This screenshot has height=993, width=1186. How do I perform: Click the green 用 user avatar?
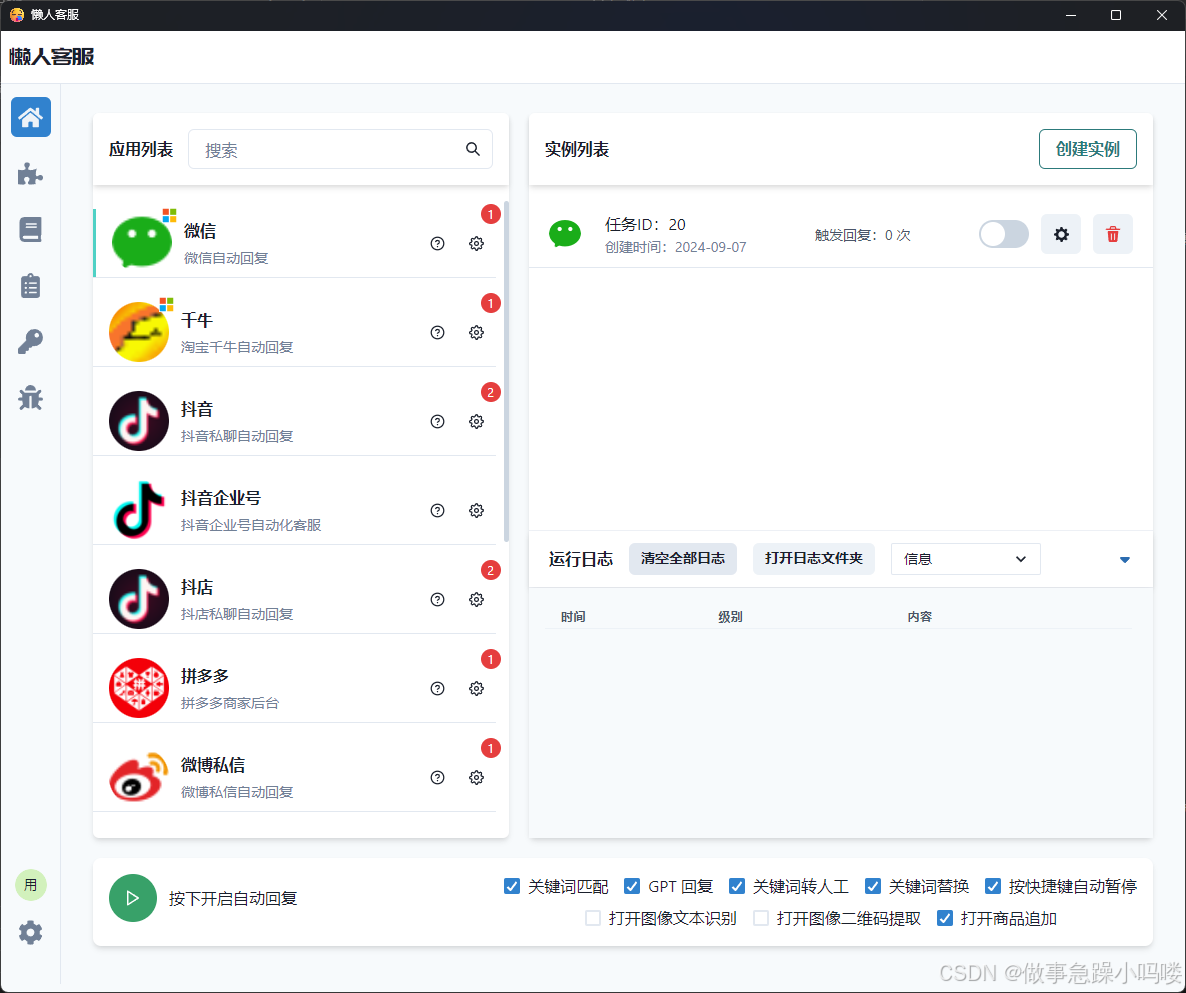31,885
